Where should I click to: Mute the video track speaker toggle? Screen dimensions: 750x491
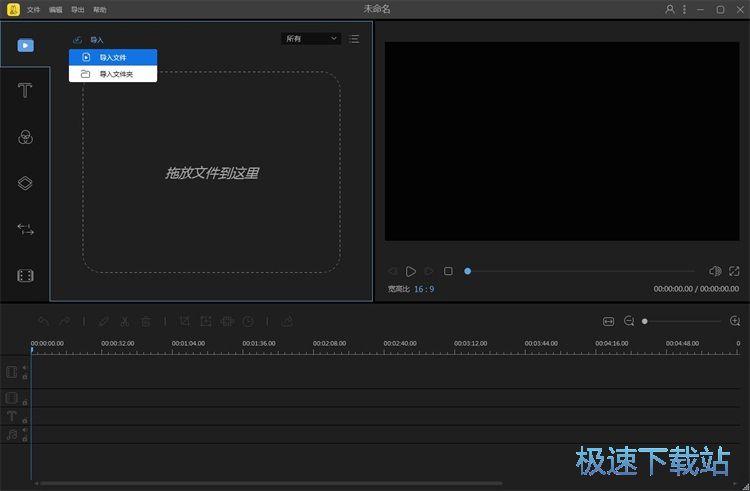point(25,368)
